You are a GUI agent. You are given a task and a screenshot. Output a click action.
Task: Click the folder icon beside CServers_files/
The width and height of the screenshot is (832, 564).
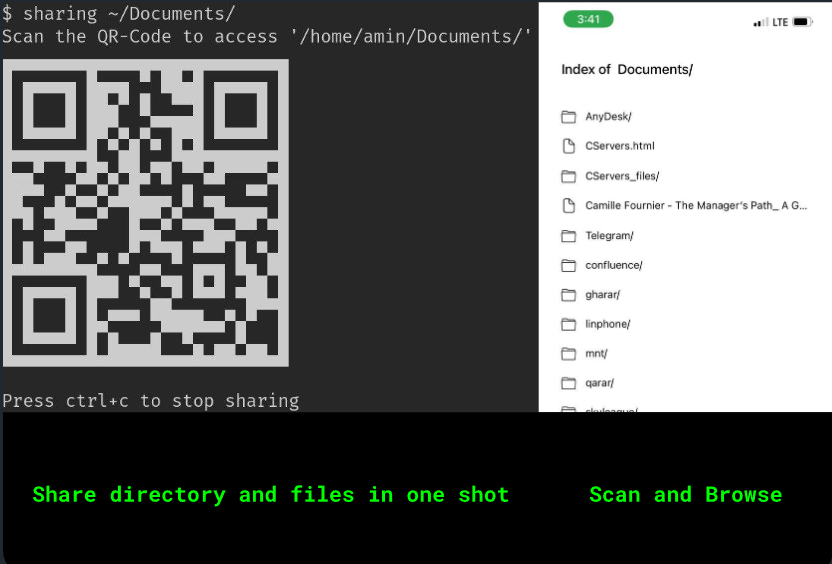tap(568, 176)
